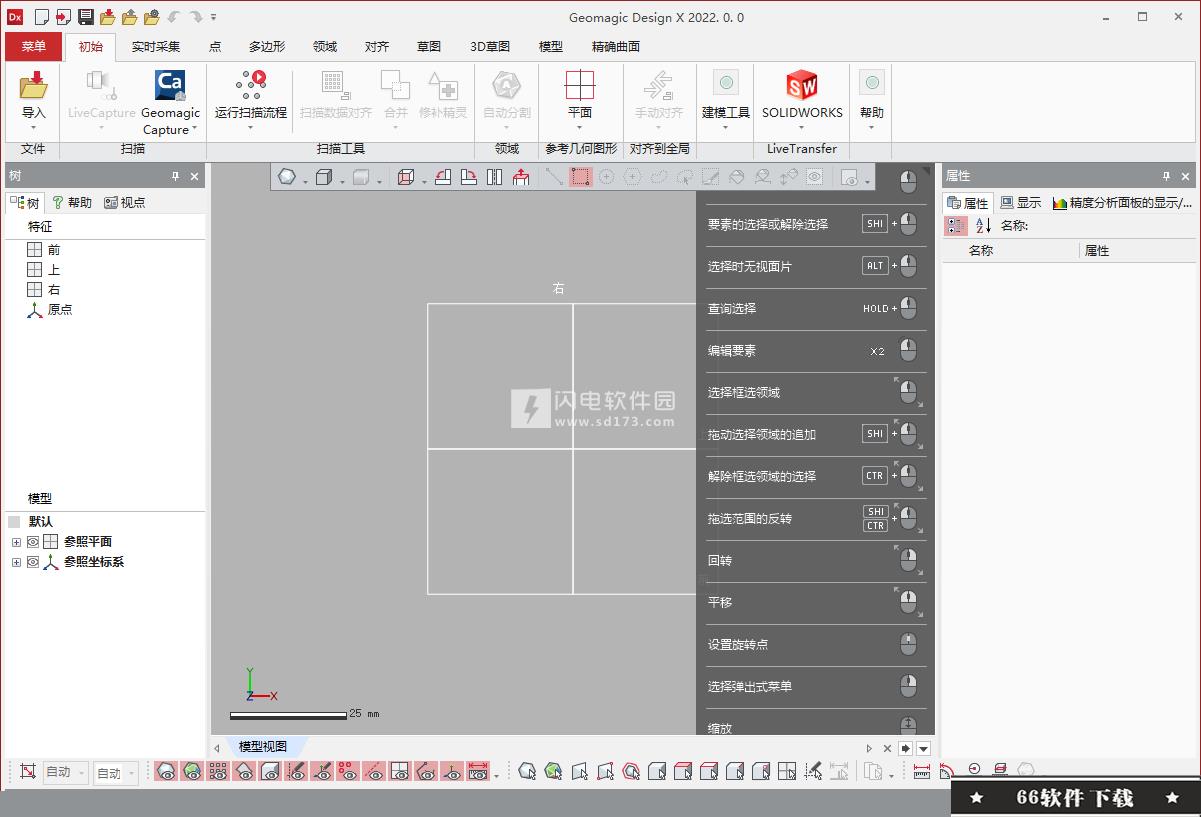Pin the 属性 panel with pushpin icon
Viewport: 1201px width, 817px height.
click(1166, 176)
